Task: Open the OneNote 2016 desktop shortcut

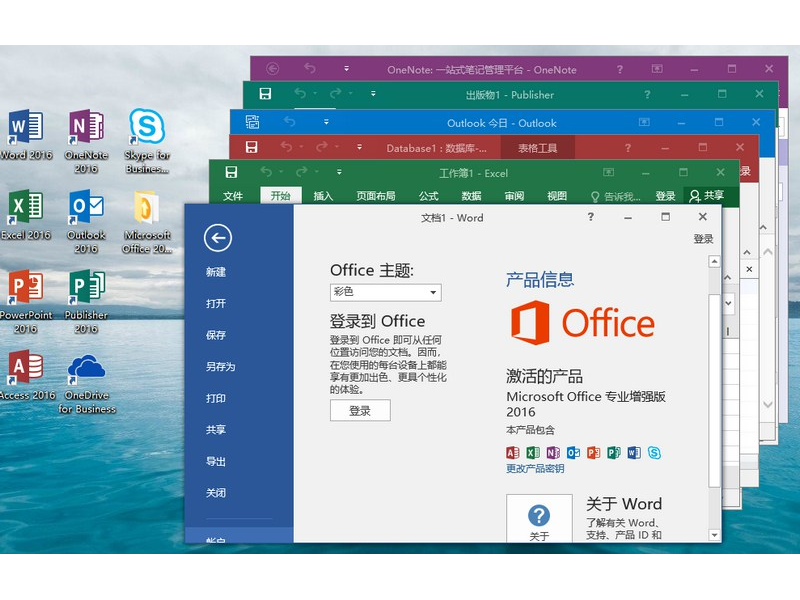Action: click(x=86, y=141)
